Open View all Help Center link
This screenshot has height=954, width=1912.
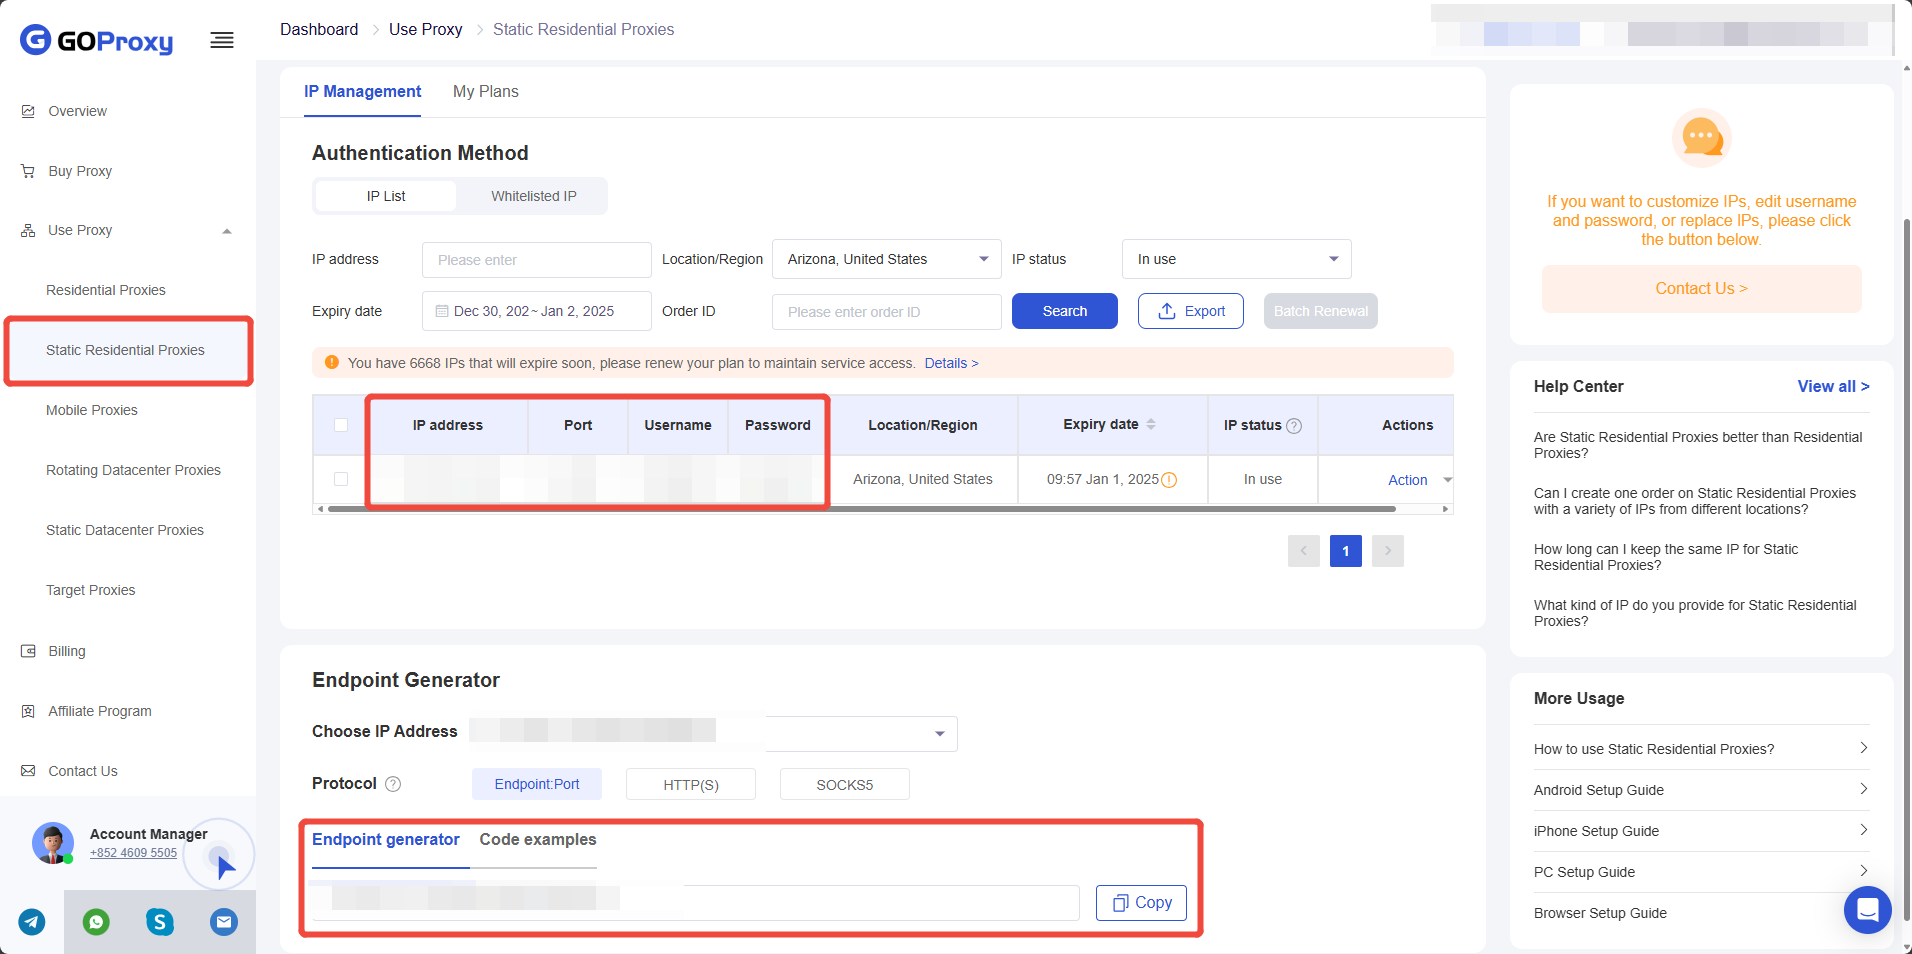coord(1833,386)
